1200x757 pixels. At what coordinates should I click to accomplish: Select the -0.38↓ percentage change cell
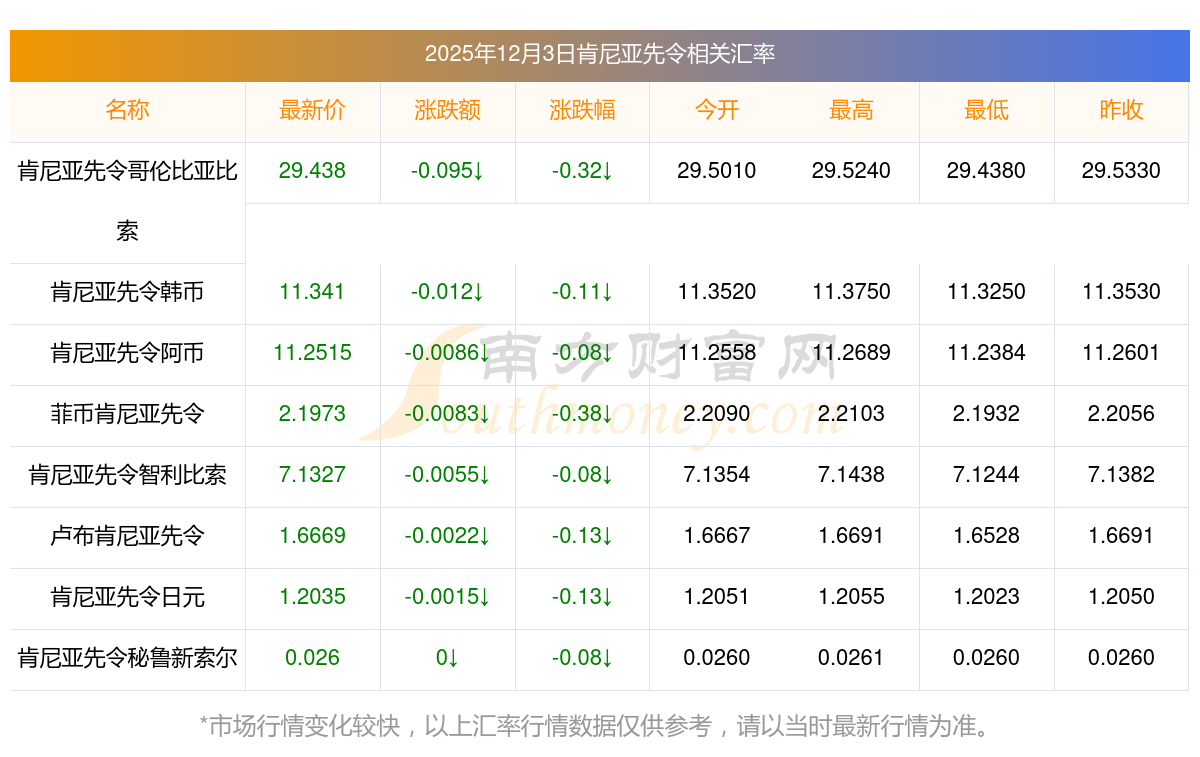tap(582, 414)
